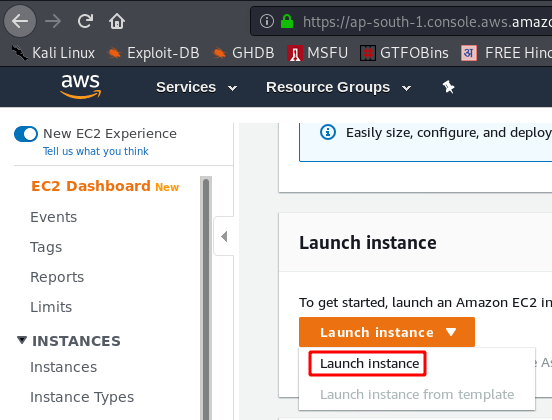Open the Exploit-DB bookmark

153,53
